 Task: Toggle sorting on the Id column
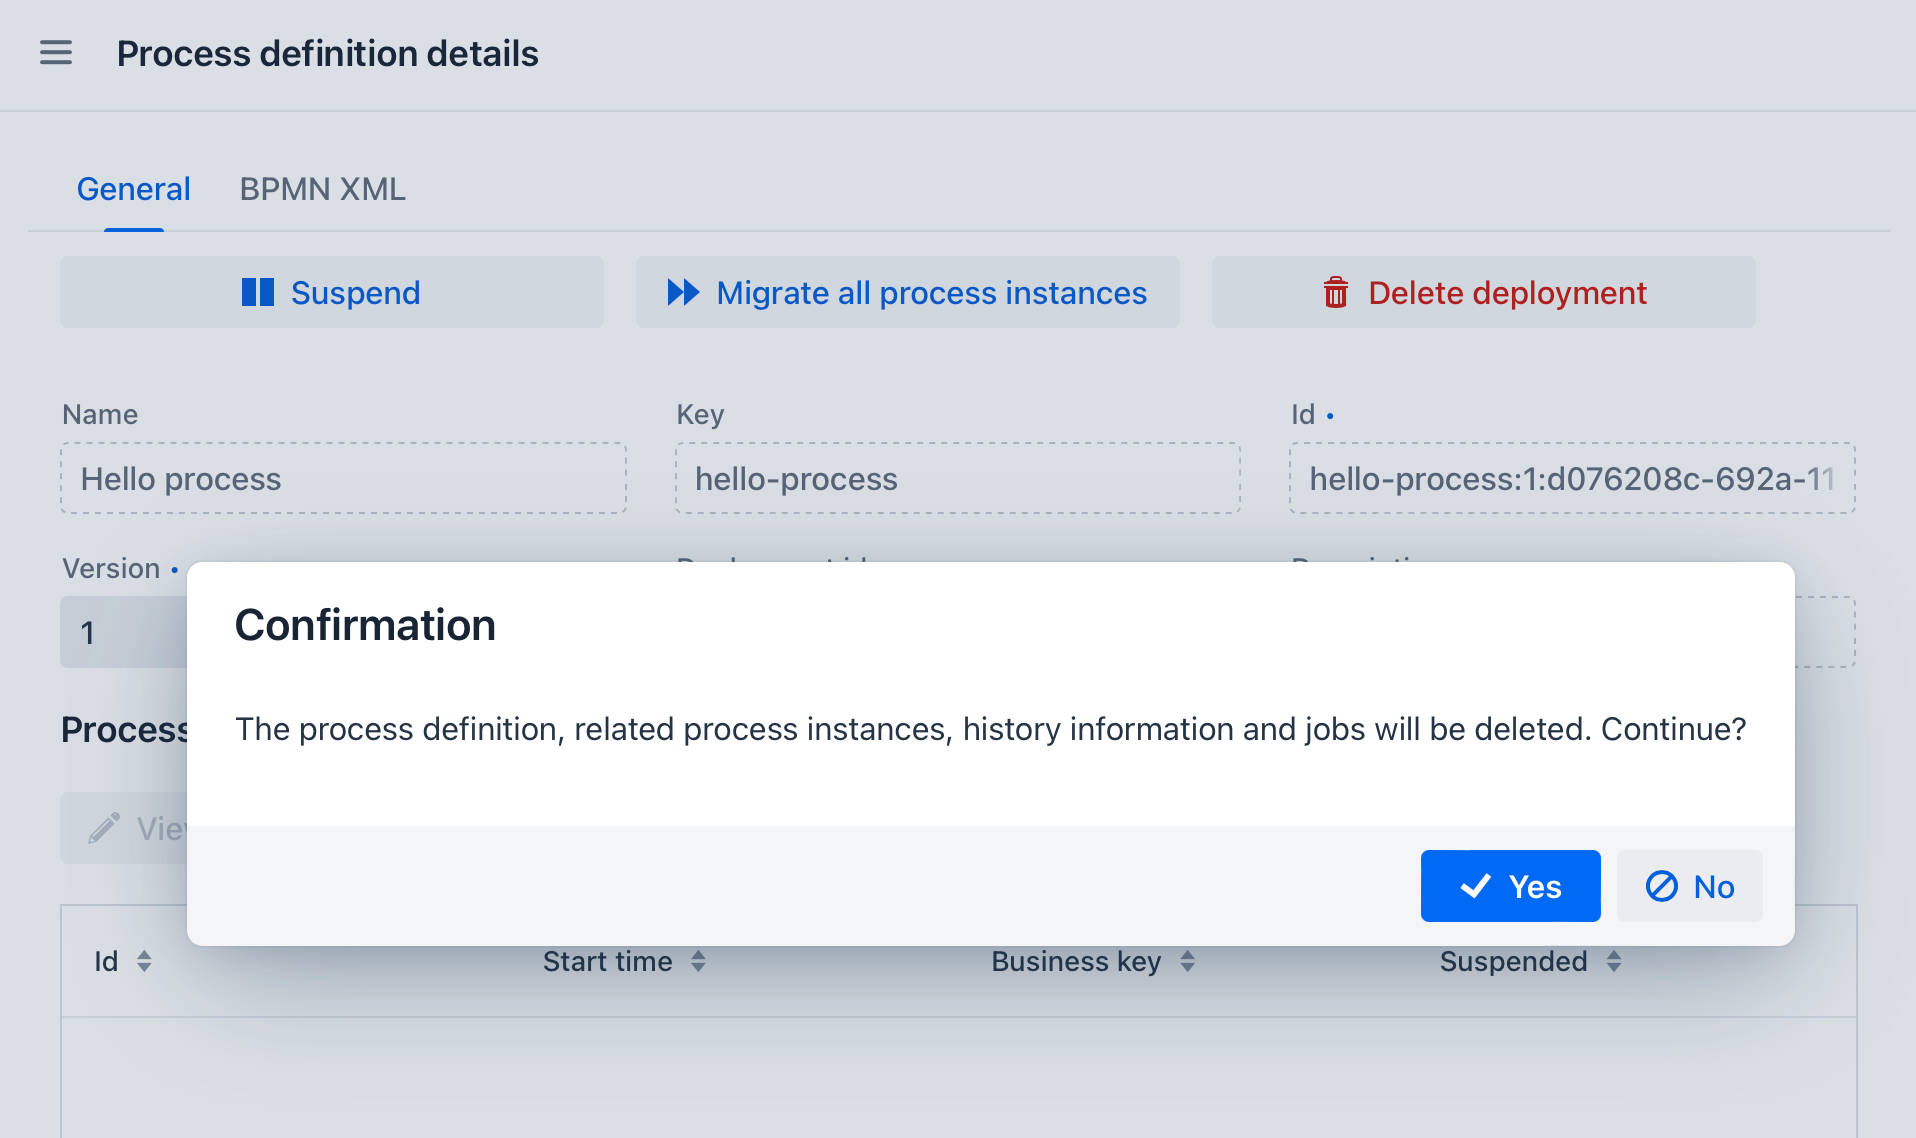tap(143, 961)
